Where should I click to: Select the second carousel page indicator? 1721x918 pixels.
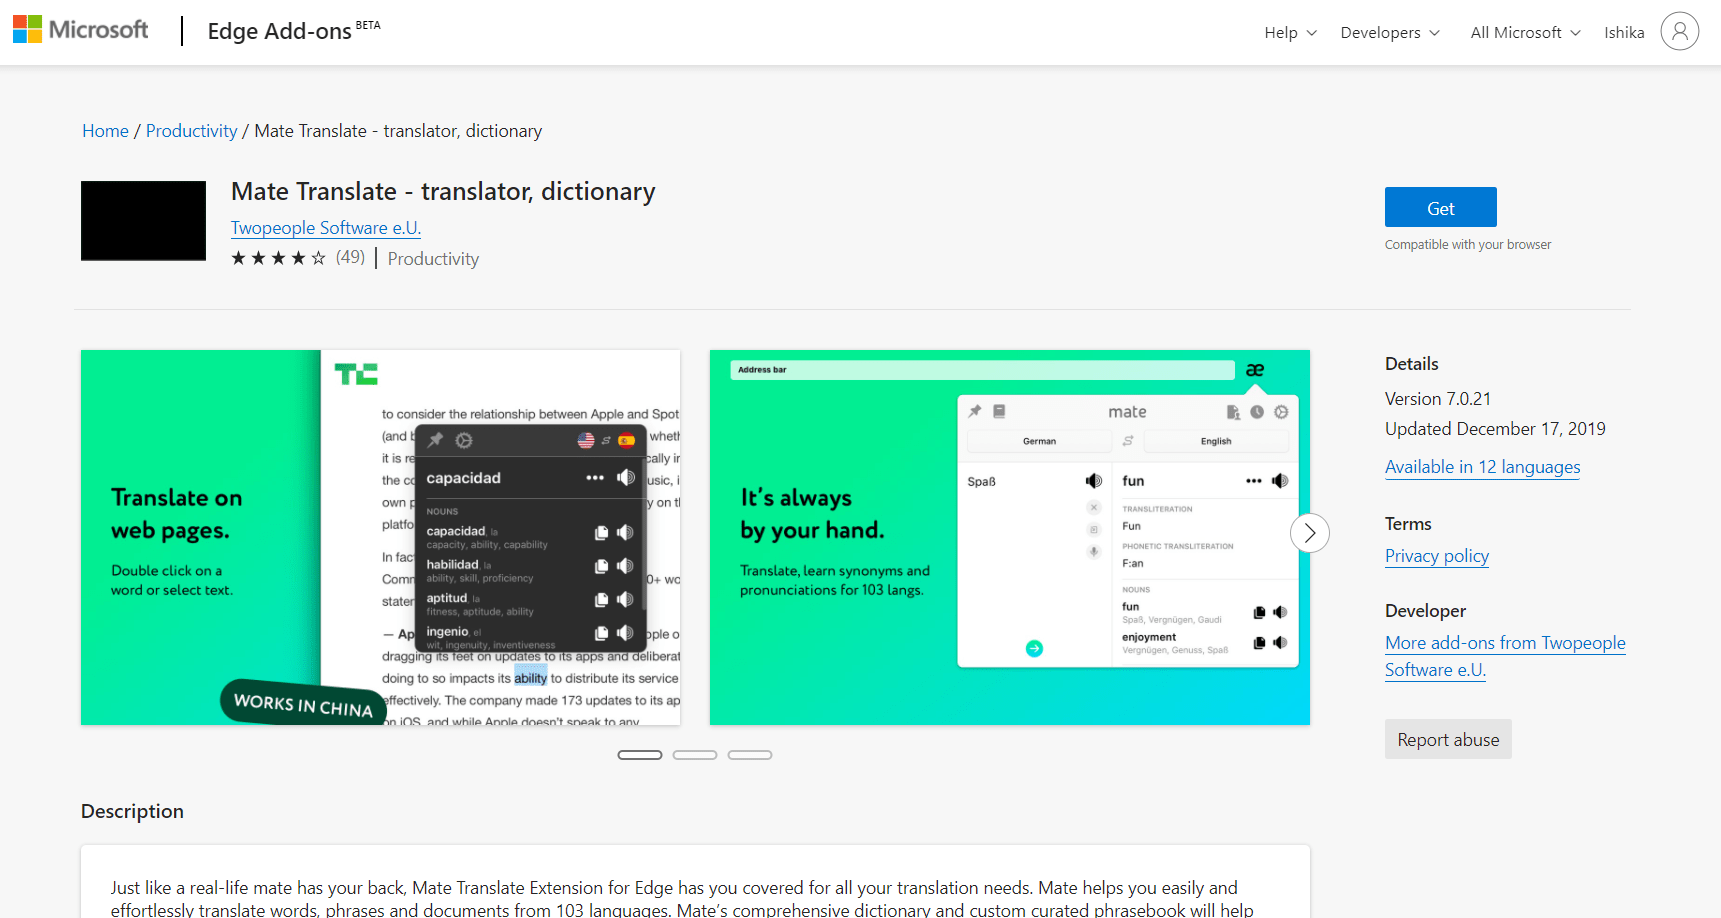tap(695, 755)
